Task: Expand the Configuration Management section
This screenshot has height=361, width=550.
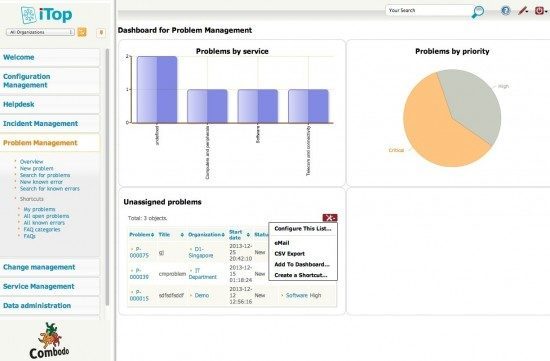Action: 50,81
